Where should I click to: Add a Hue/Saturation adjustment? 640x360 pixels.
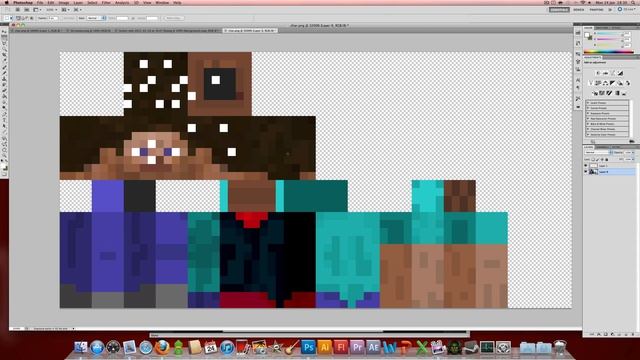tap(598, 82)
